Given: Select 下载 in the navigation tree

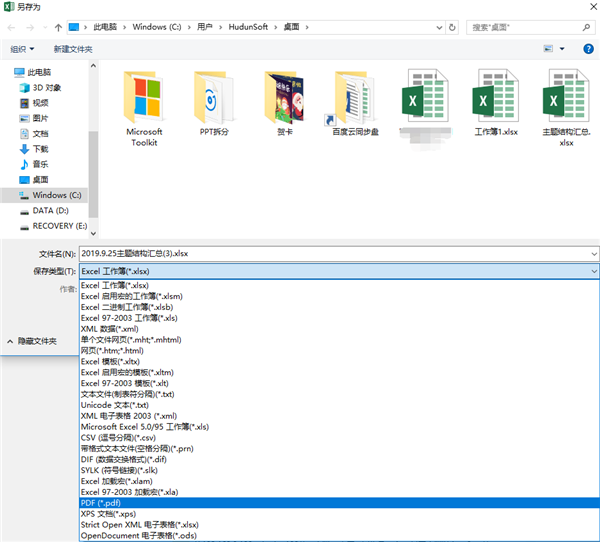Looking at the screenshot, I should pos(34,149).
